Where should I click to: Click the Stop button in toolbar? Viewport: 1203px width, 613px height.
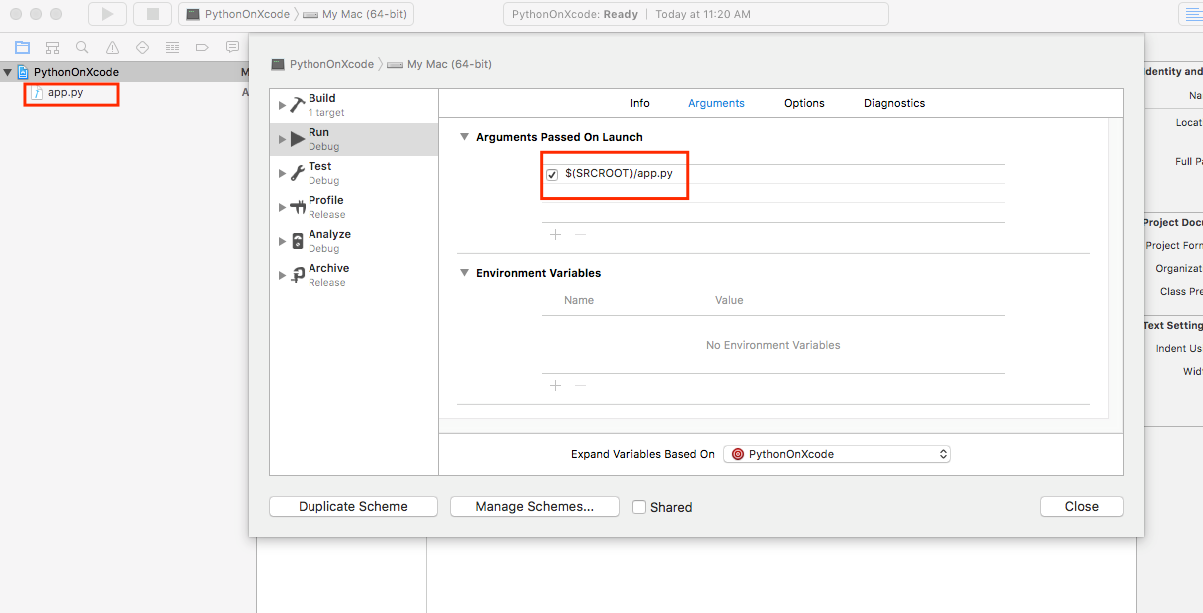(x=152, y=14)
